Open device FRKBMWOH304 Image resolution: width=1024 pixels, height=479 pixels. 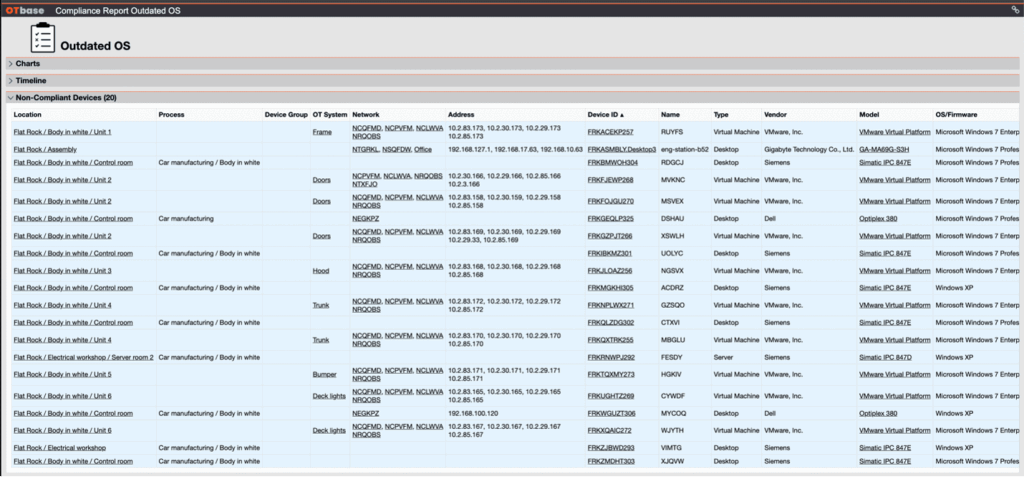tap(613, 162)
